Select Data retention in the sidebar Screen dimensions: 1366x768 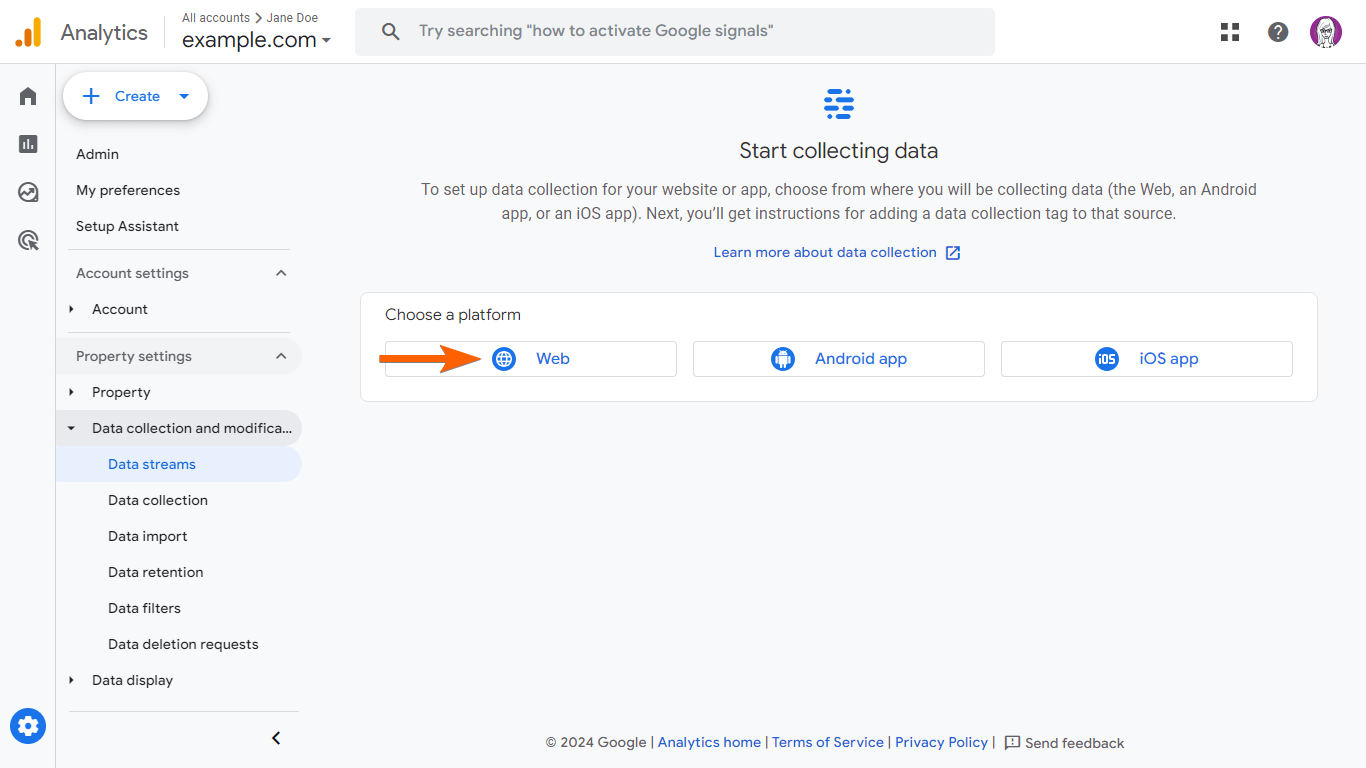(x=156, y=572)
